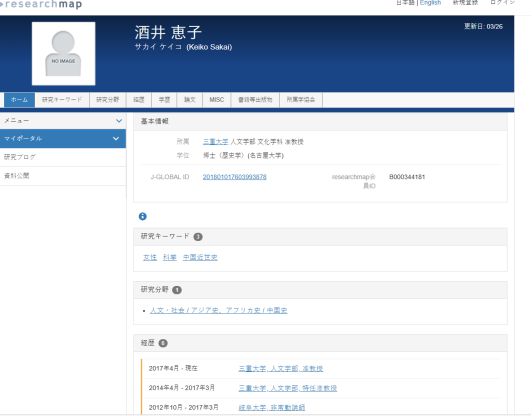The width and height of the screenshot is (532, 416).
Task: Open the 経歴 tab
Action: coord(139,100)
